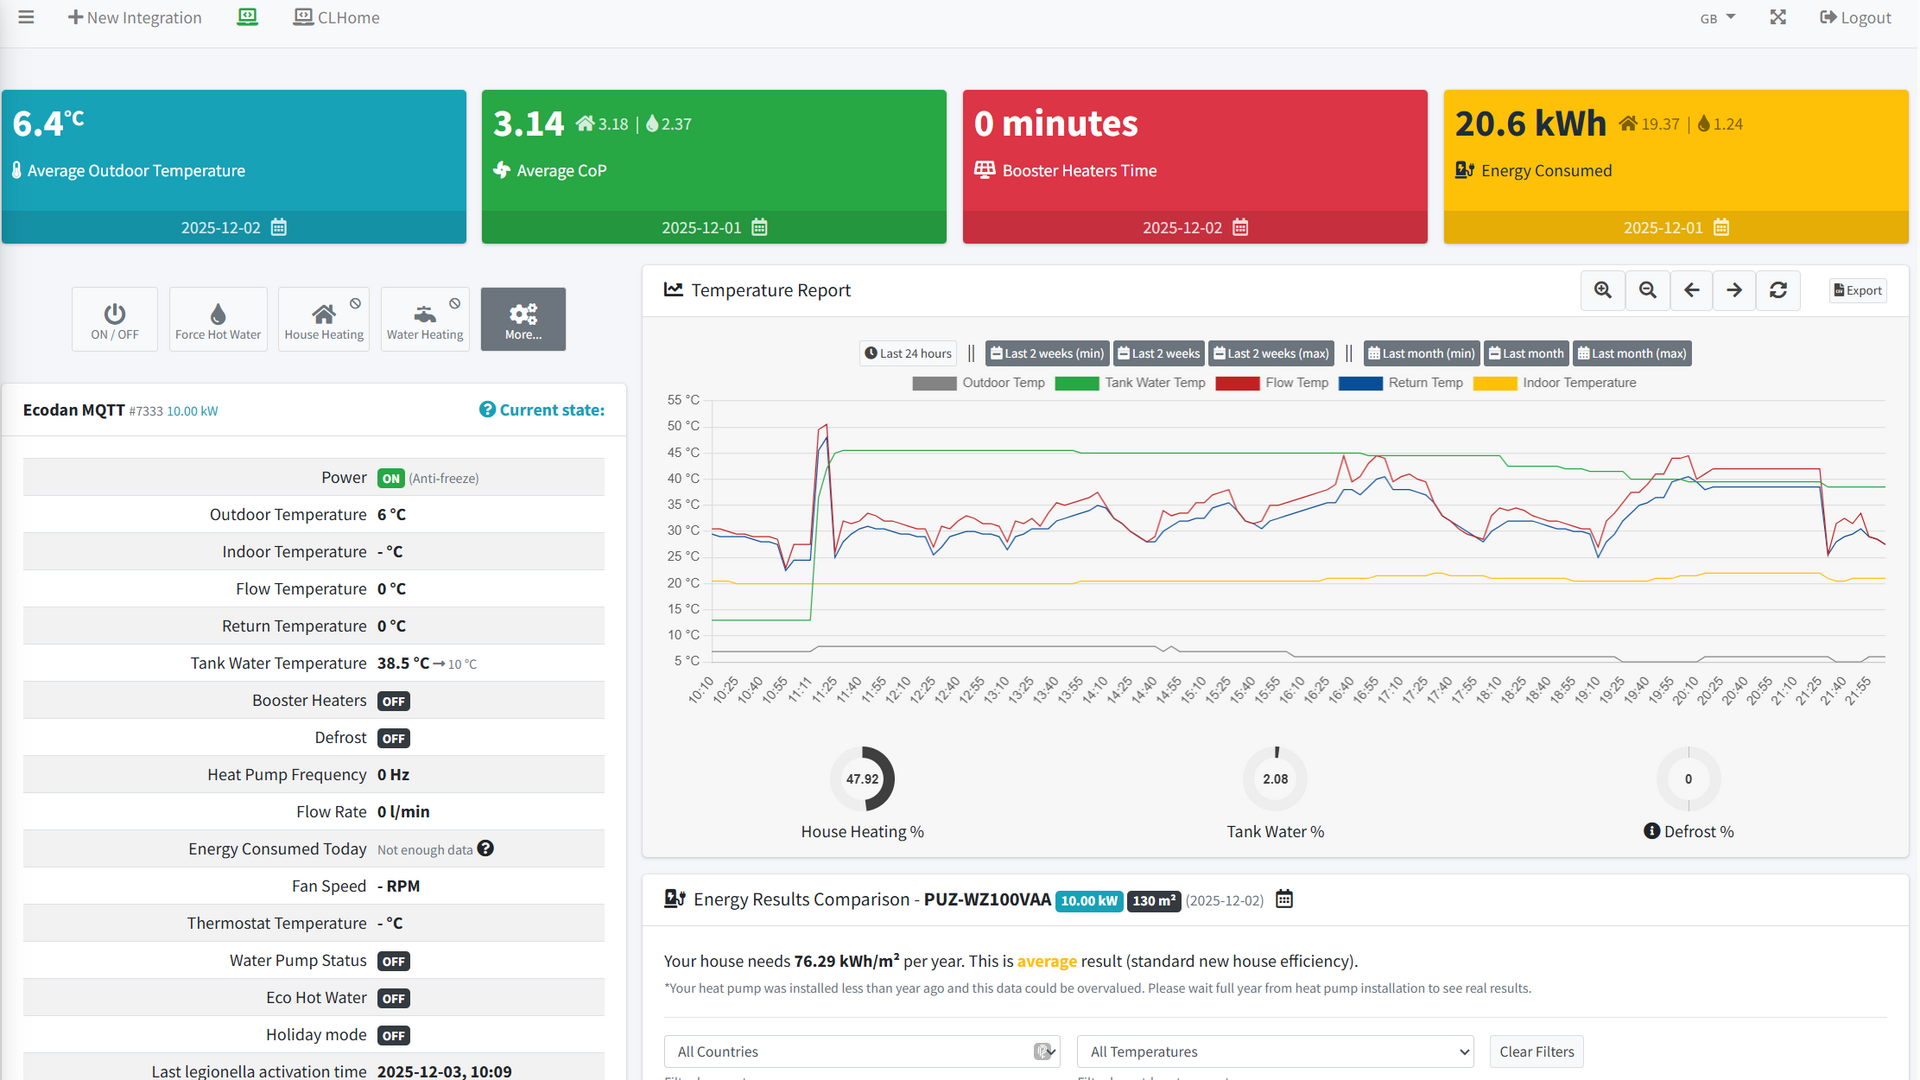Click the Export button
This screenshot has height=1080, width=1920.
coord(1857,290)
